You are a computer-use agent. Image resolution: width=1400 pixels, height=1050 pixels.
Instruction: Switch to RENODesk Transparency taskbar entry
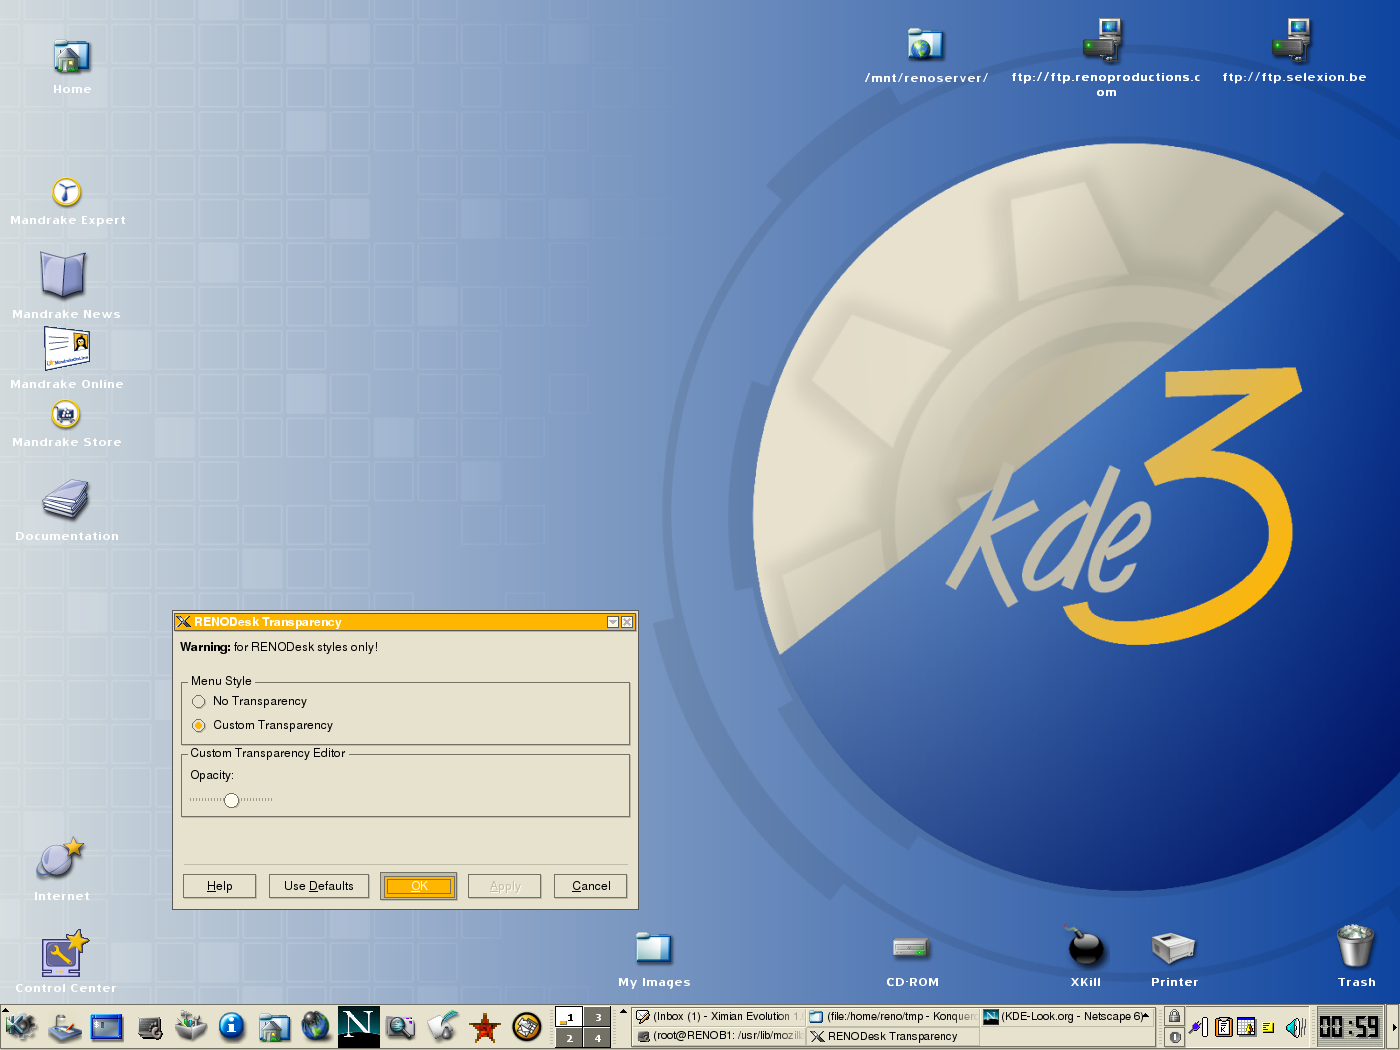[892, 1036]
